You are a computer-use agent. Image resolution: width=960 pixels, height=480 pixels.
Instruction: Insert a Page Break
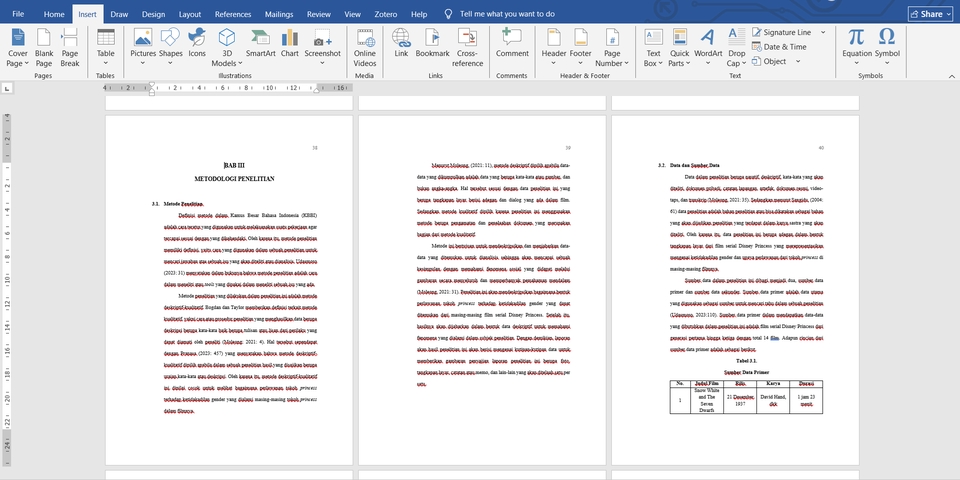(x=70, y=48)
